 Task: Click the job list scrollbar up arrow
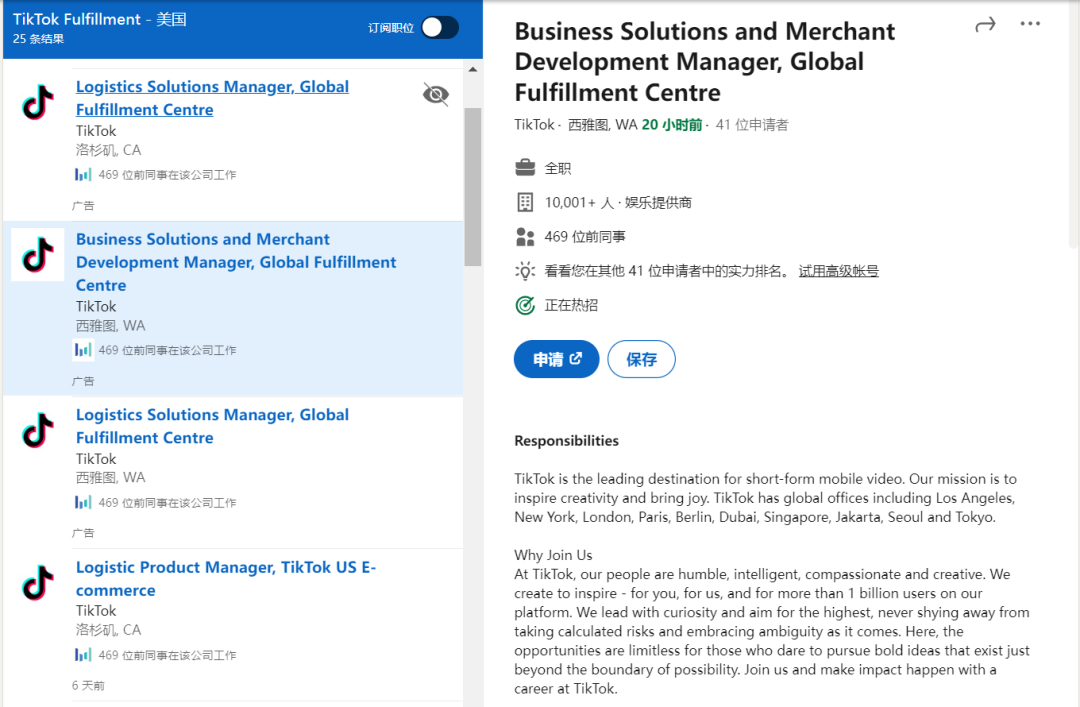pos(473,70)
